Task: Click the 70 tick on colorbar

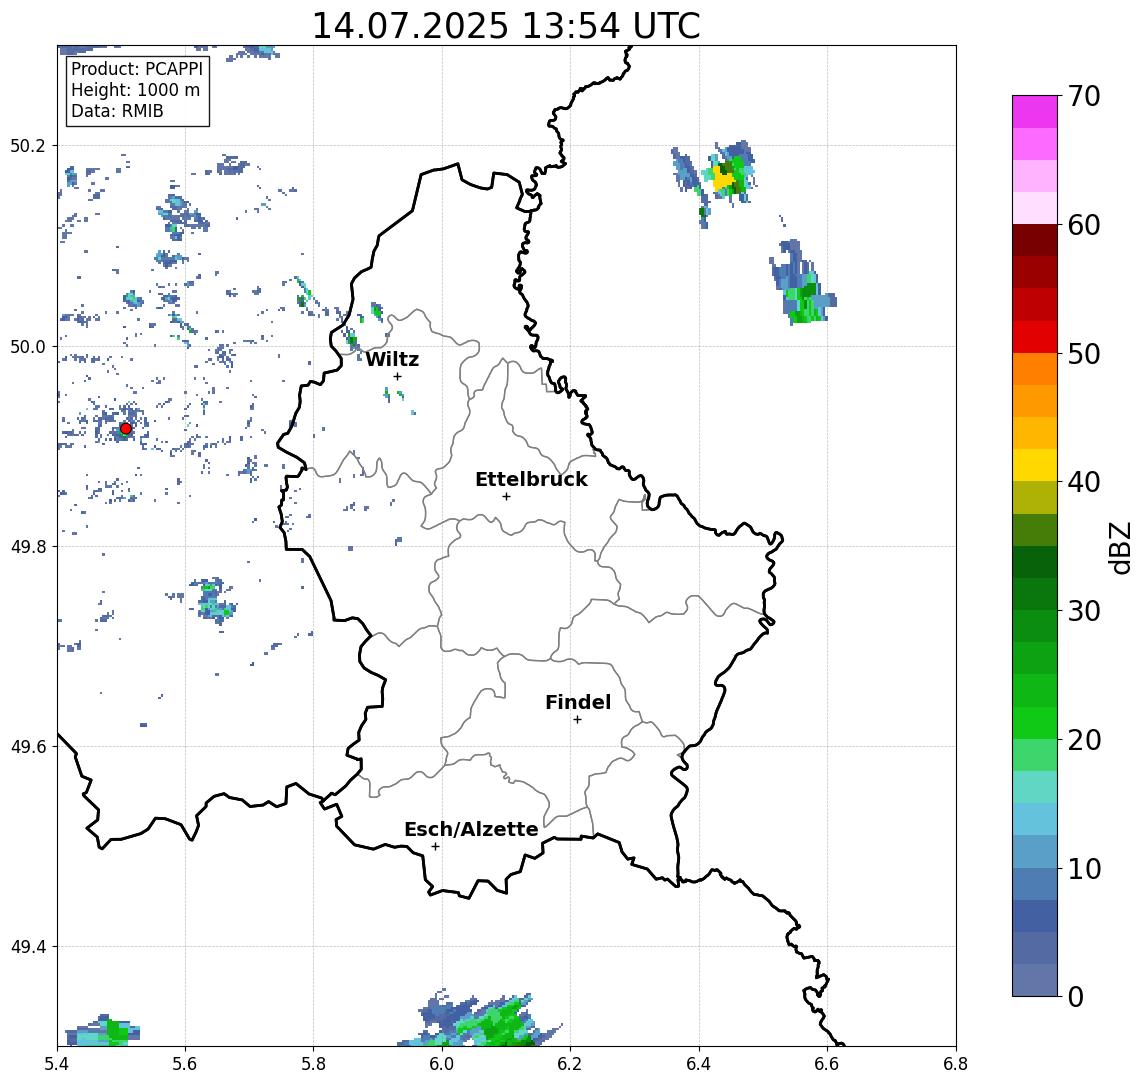Action: 1083,96
